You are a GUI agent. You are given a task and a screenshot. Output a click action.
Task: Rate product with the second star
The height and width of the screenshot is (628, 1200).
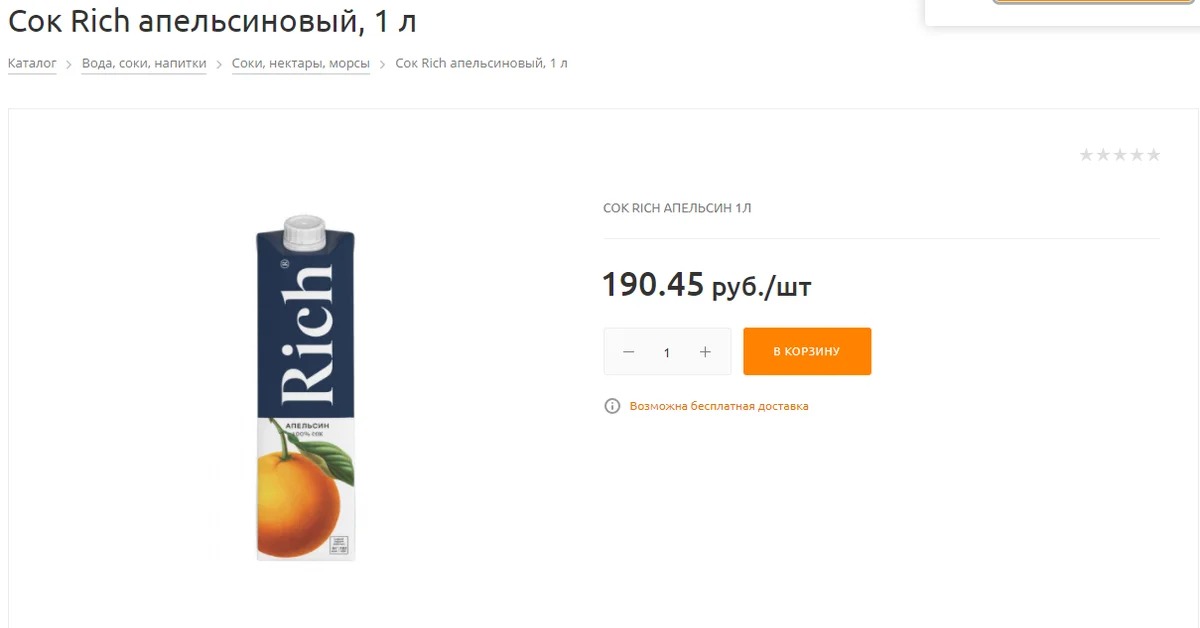click(1104, 155)
